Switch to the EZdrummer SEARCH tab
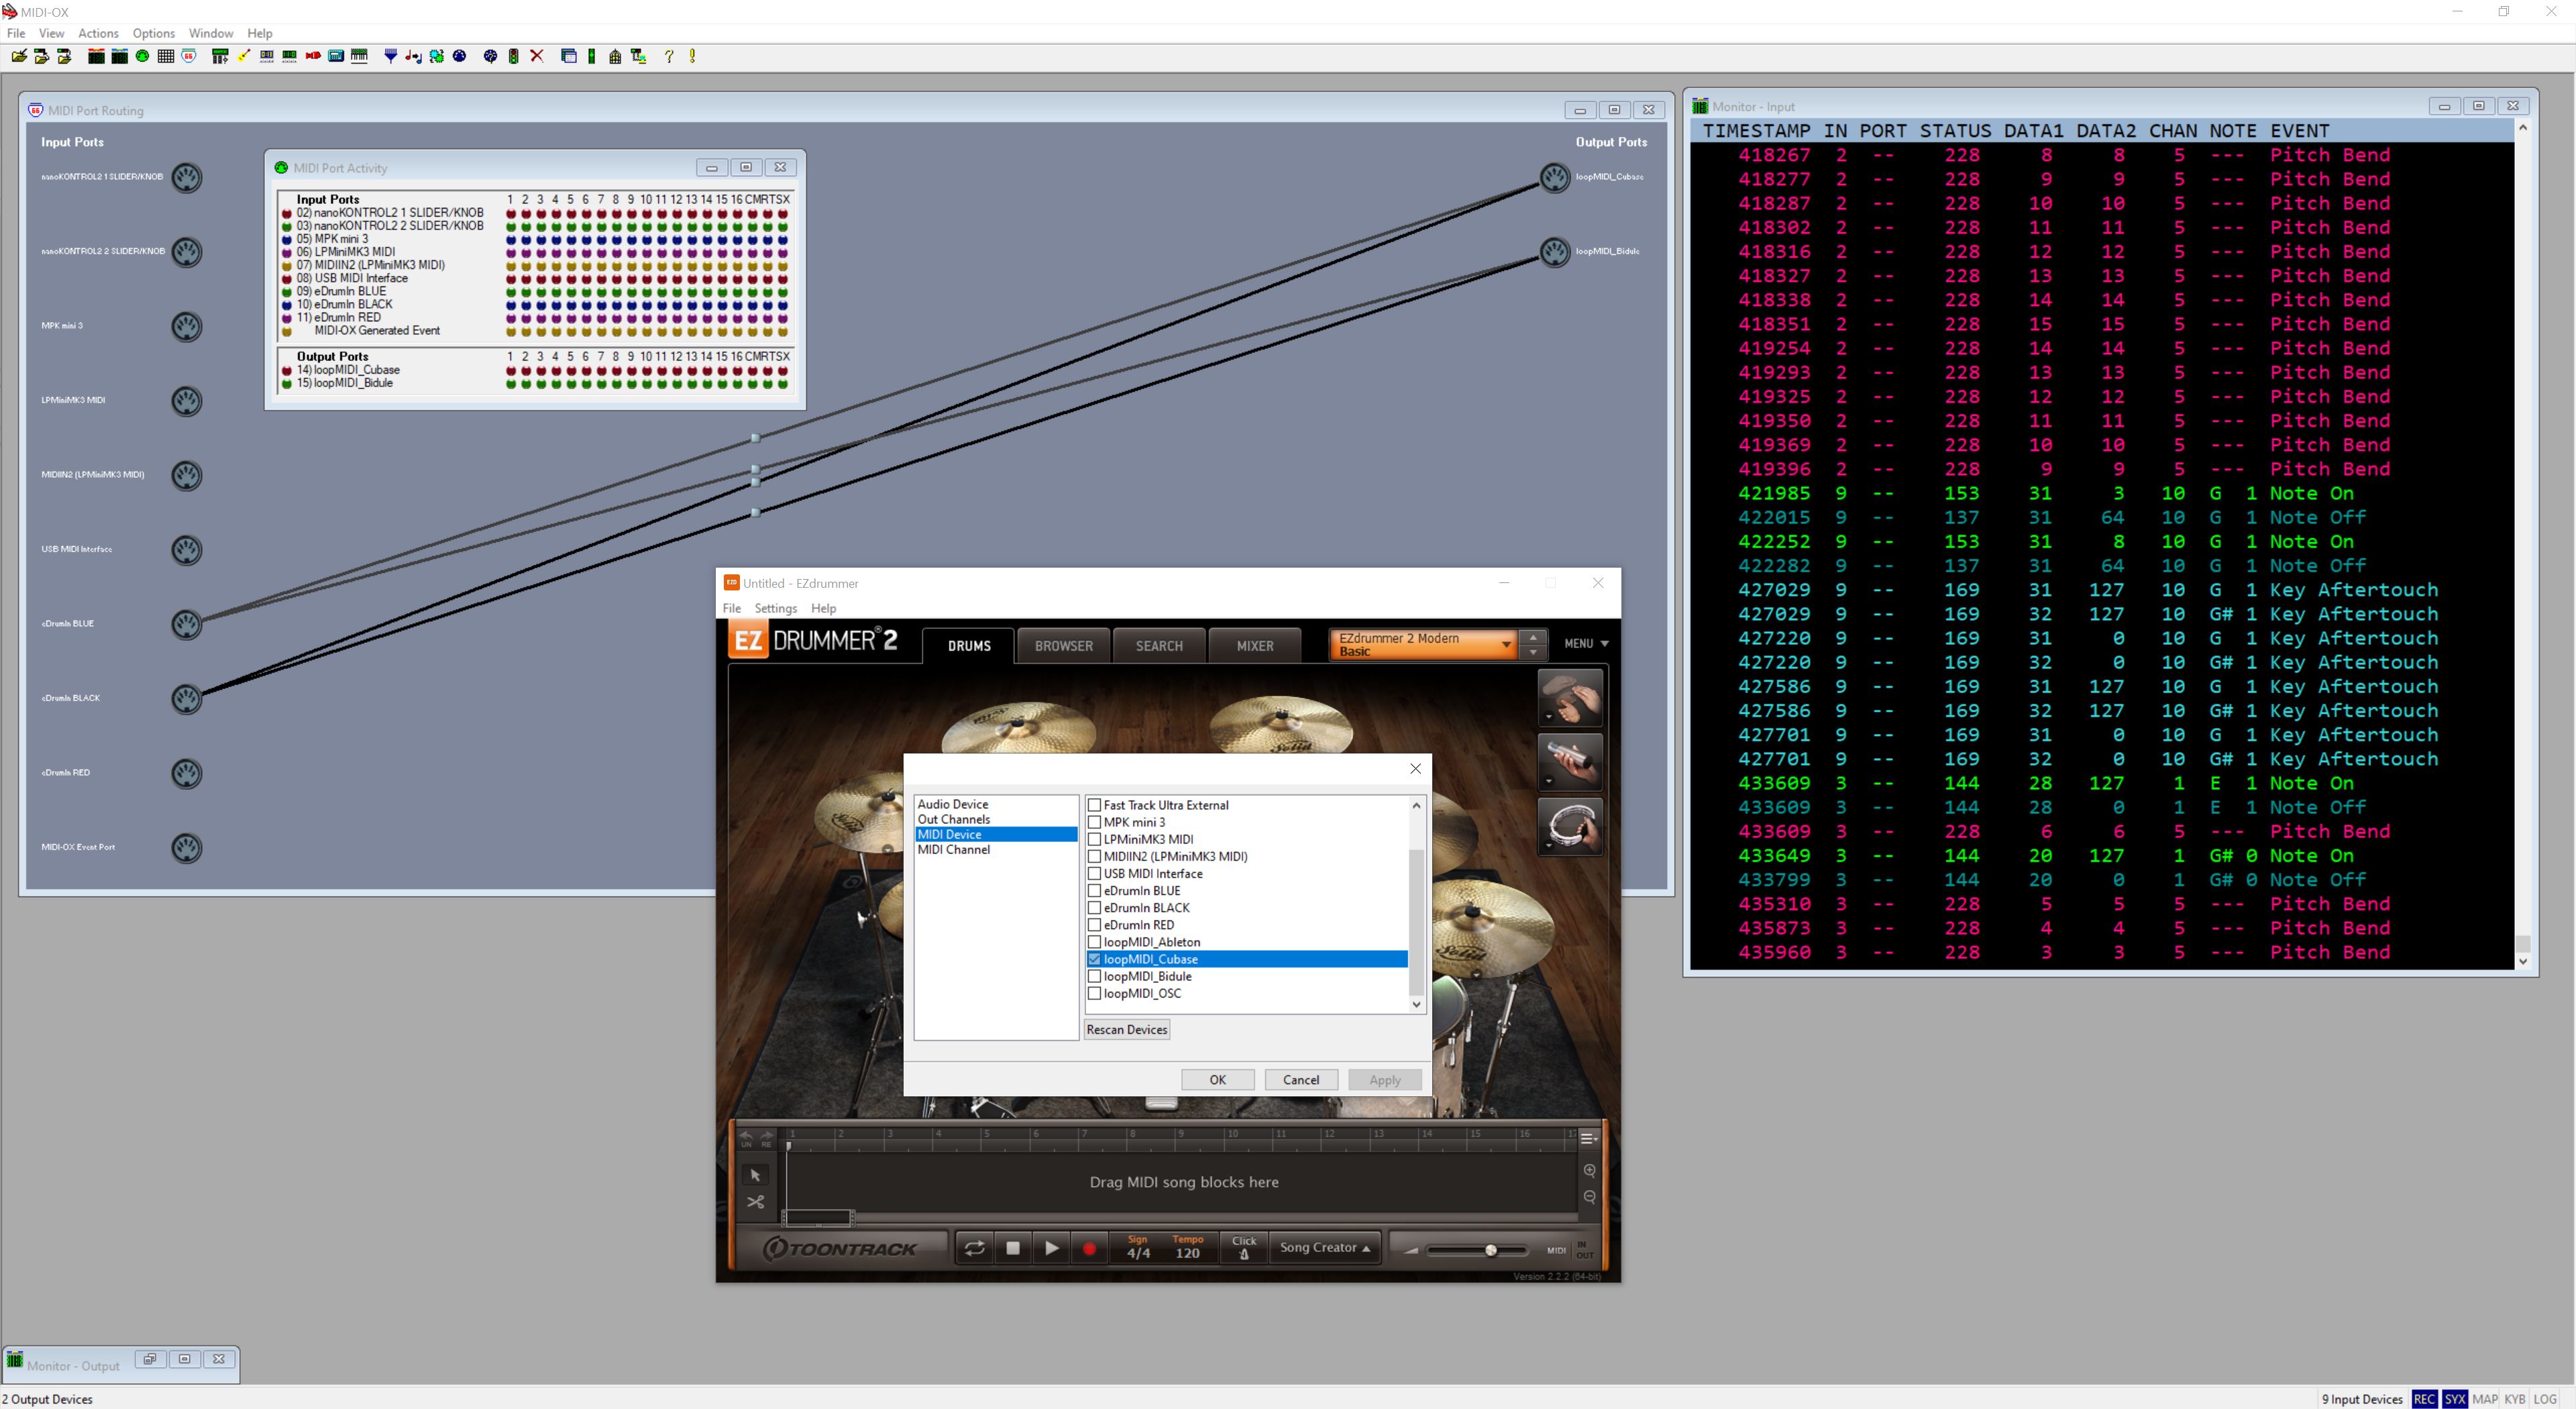 point(1159,646)
